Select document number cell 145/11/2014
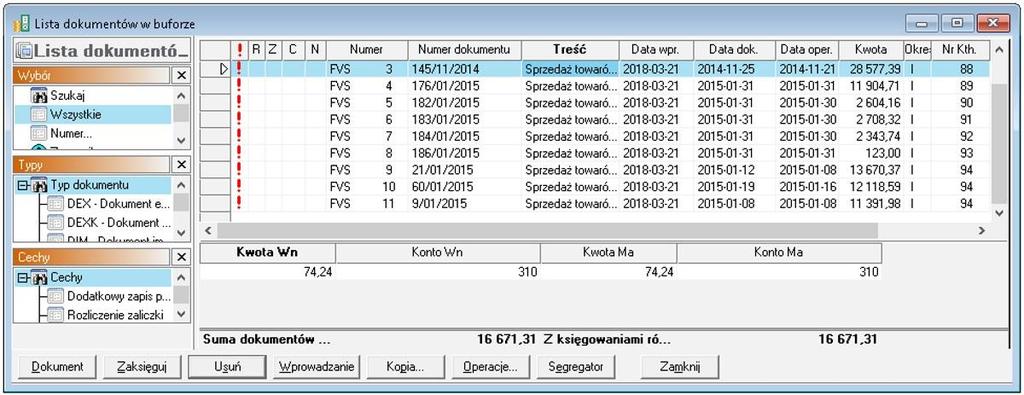 click(x=464, y=69)
